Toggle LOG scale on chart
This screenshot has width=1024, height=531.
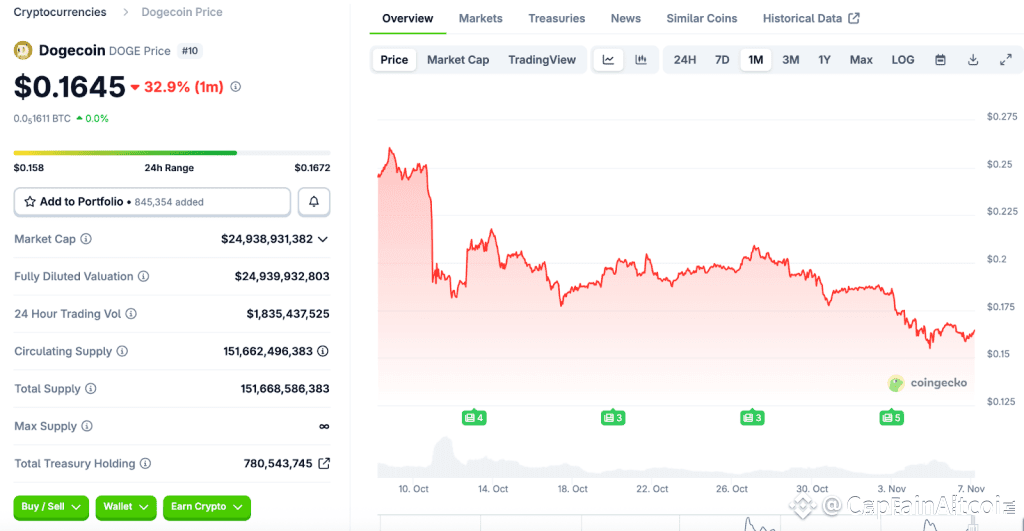pos(902,60)
